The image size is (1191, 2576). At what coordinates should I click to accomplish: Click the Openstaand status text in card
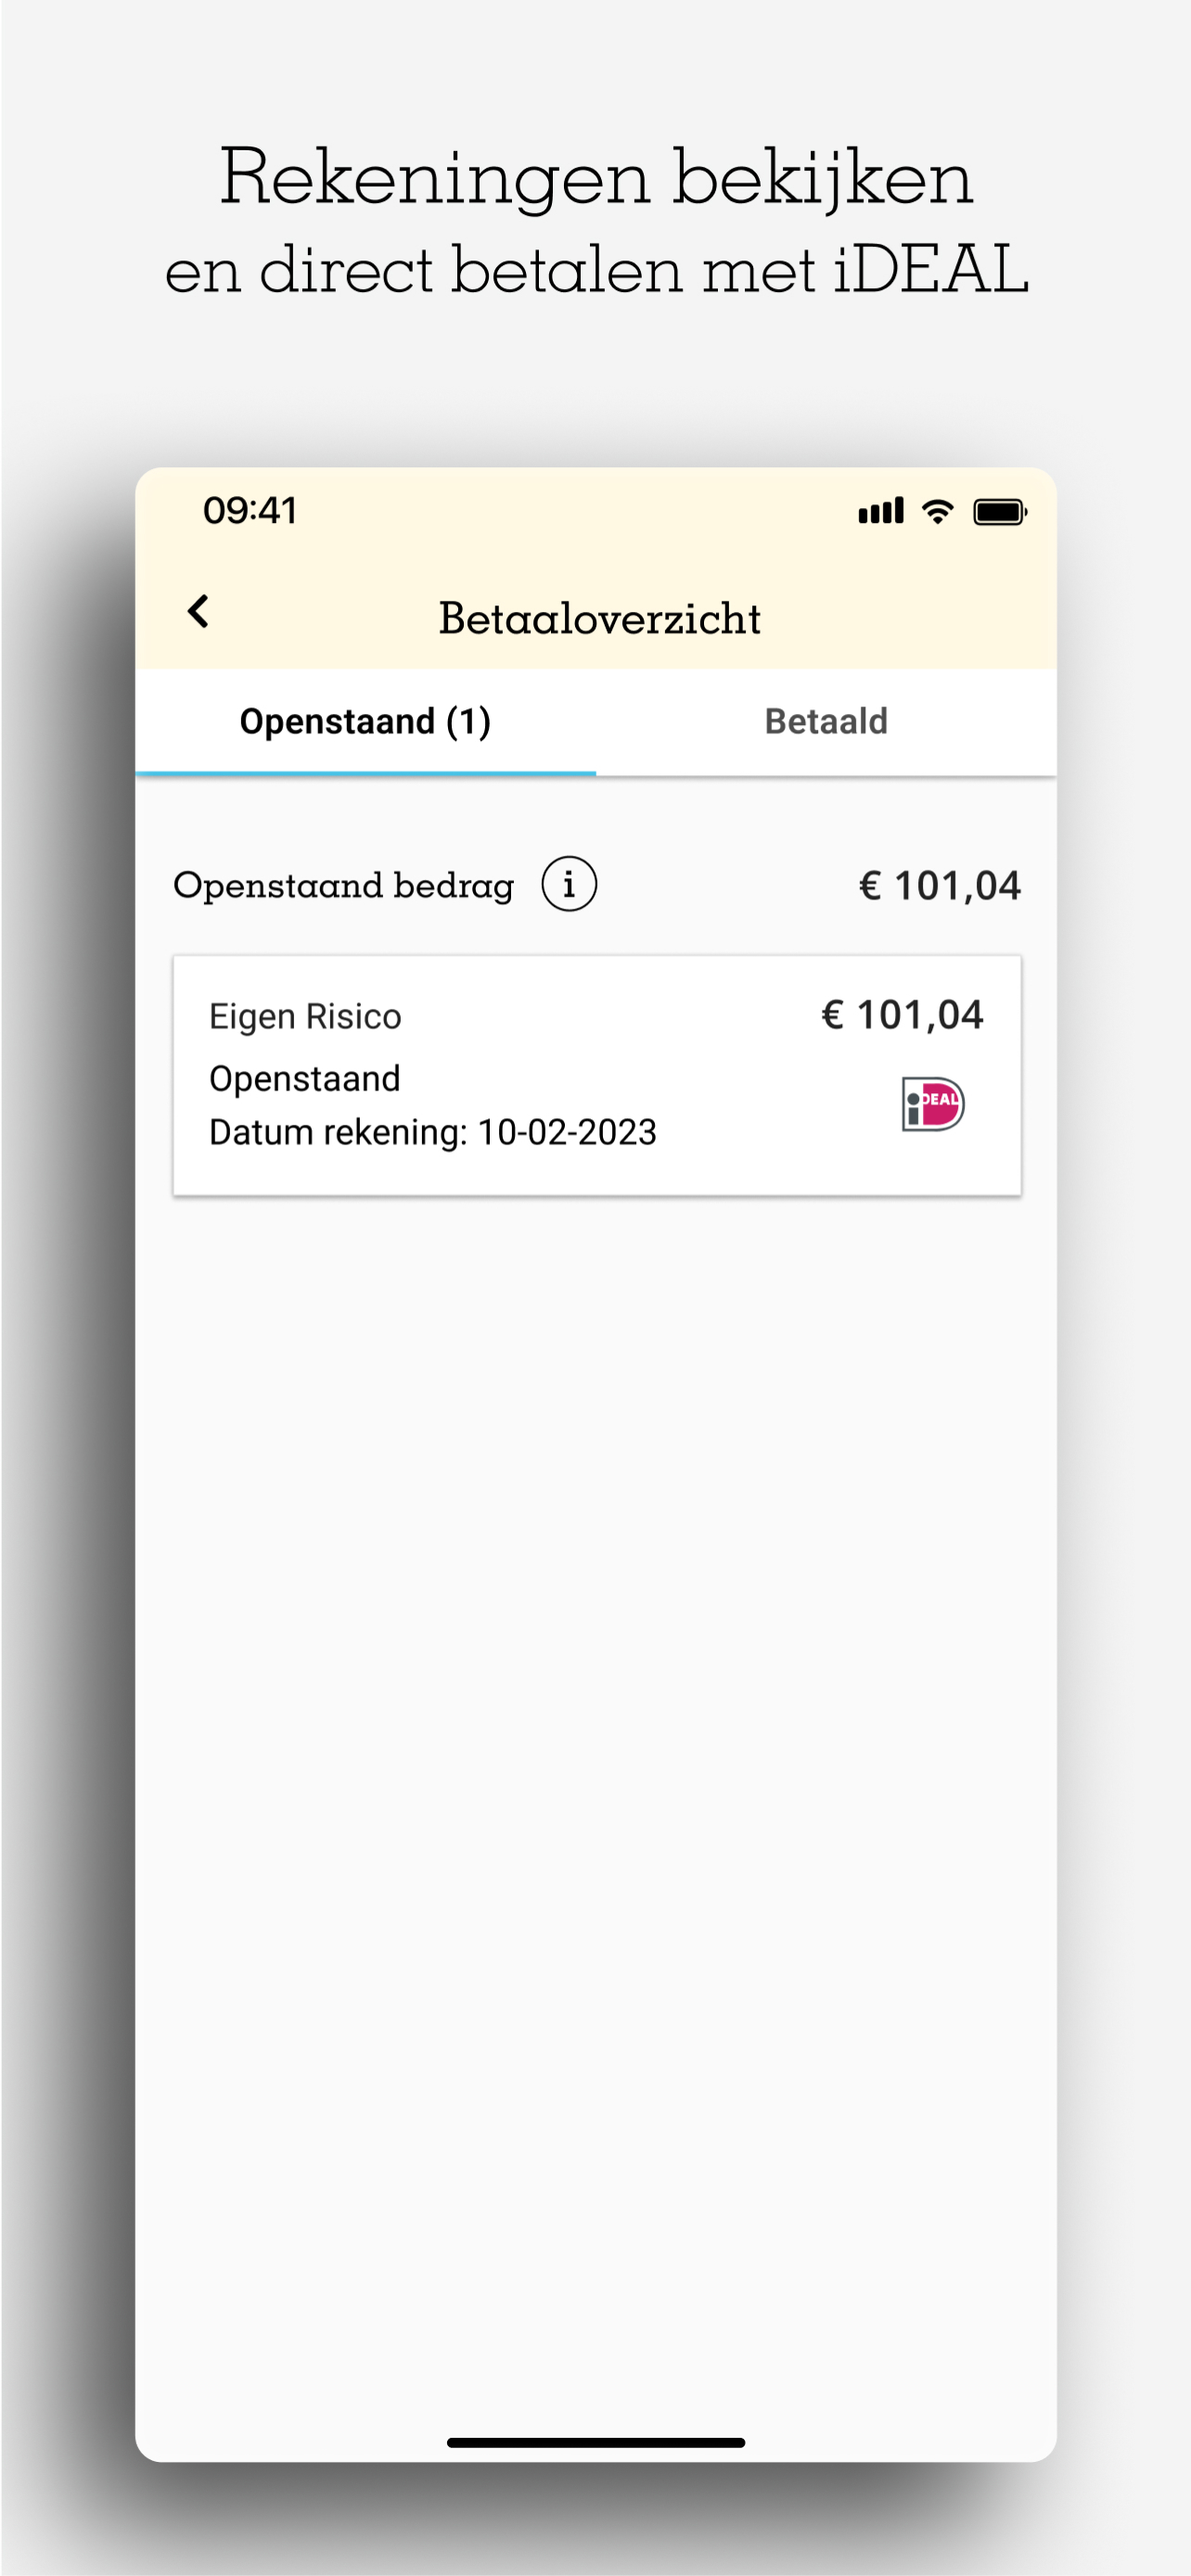(304, 1078)
